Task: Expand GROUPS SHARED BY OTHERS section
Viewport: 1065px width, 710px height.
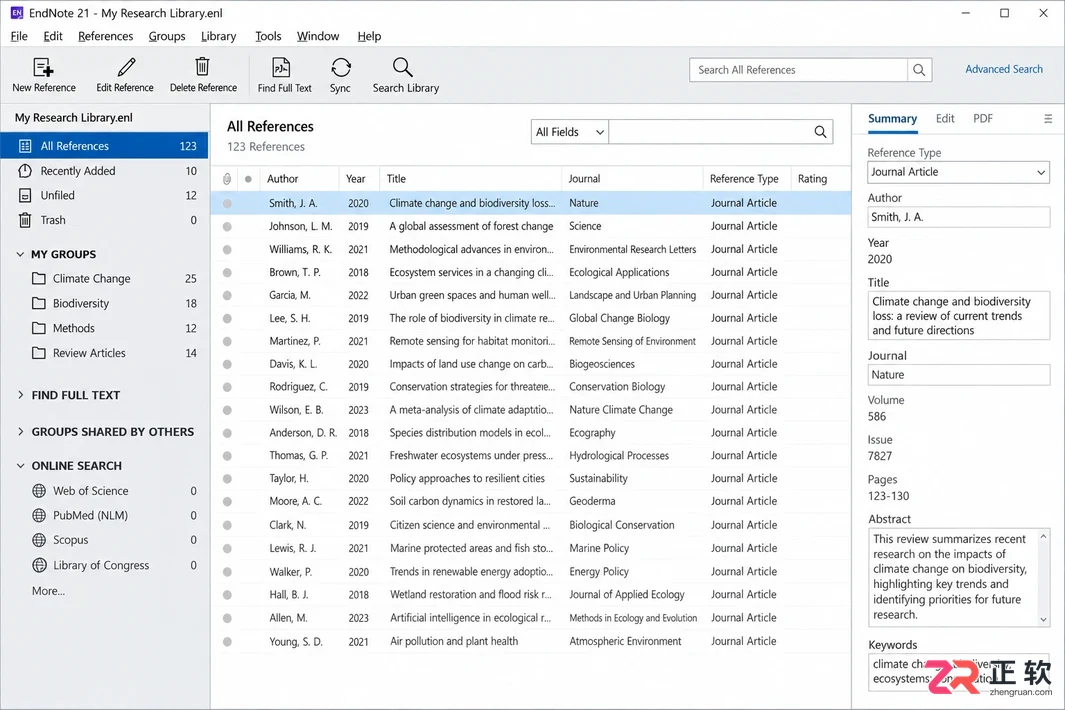Action: click(x=20, y=431)
